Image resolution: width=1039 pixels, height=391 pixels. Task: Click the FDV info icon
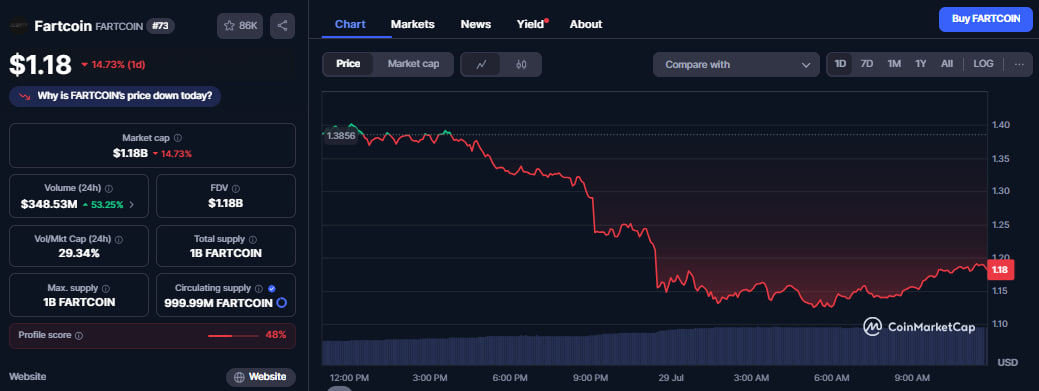[236, 188]
